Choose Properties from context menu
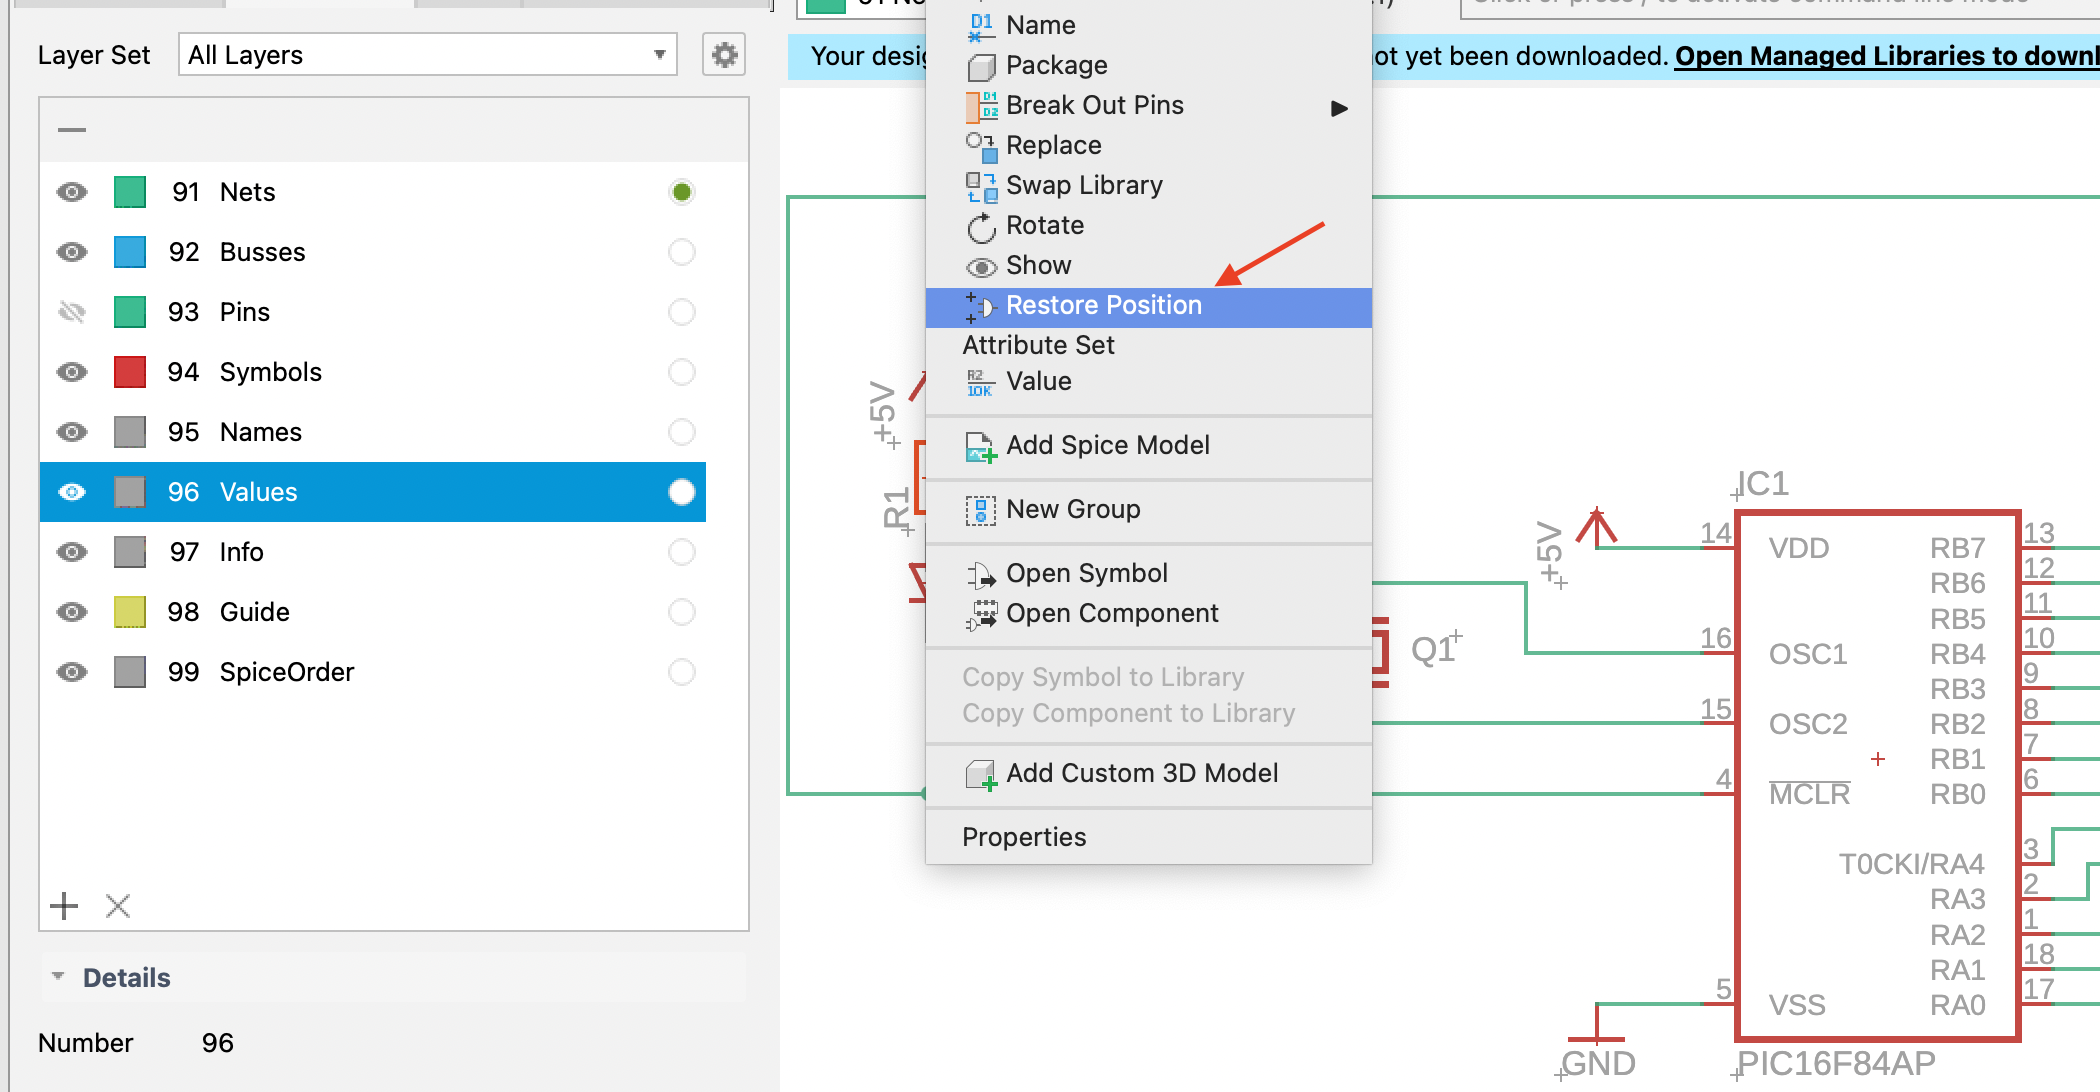 pyautogui.click(x=1024, y=837)
